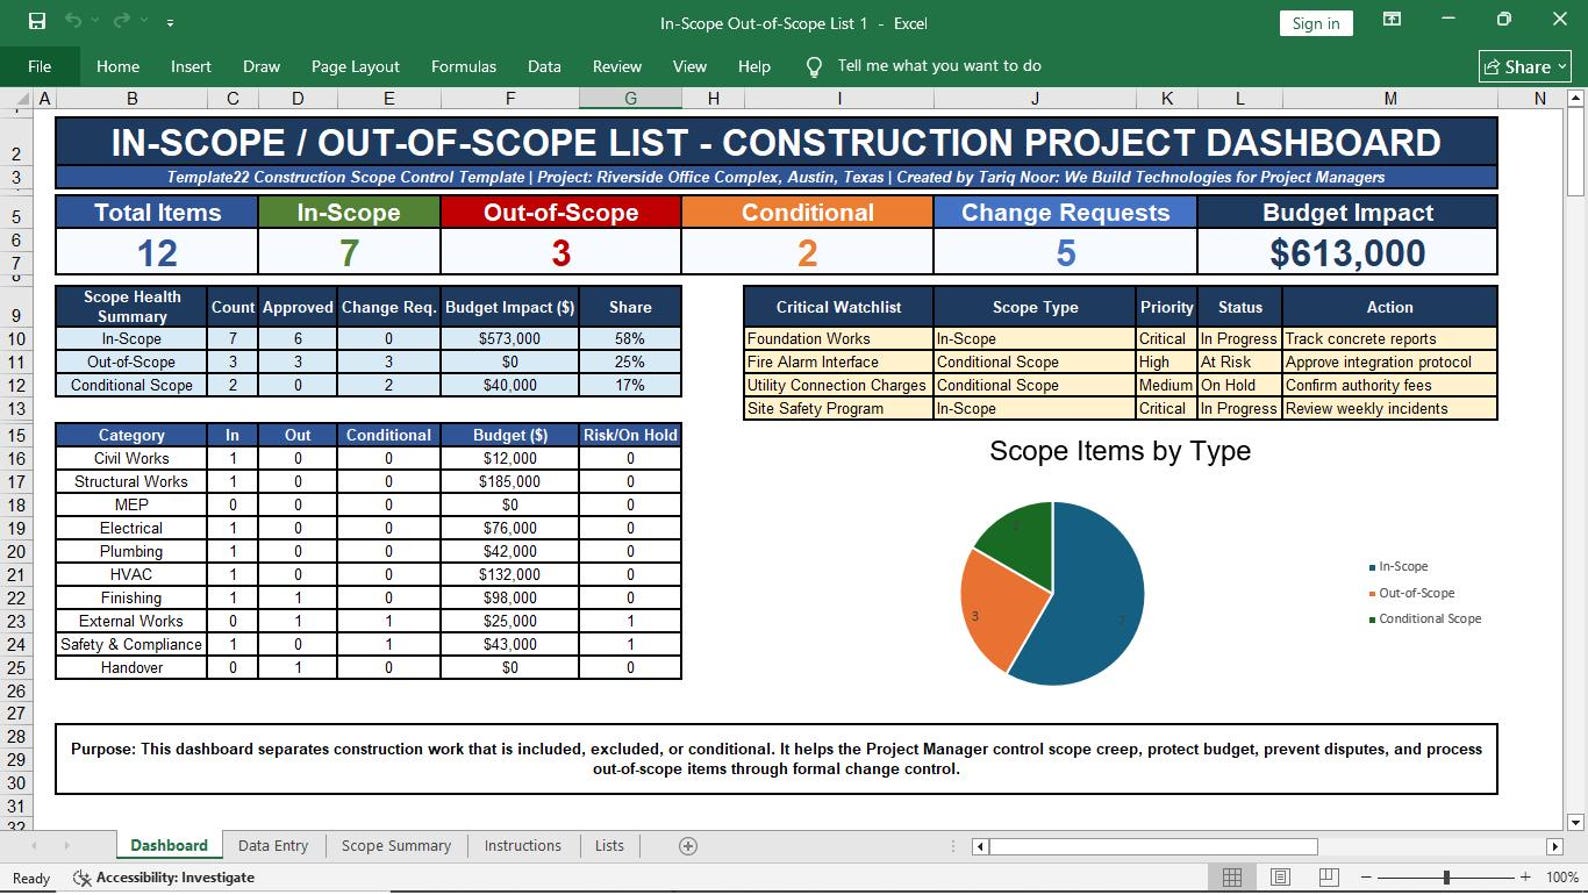Select the Safety & Compliance category cell
Screen dimensions: 1588x895
131,645
